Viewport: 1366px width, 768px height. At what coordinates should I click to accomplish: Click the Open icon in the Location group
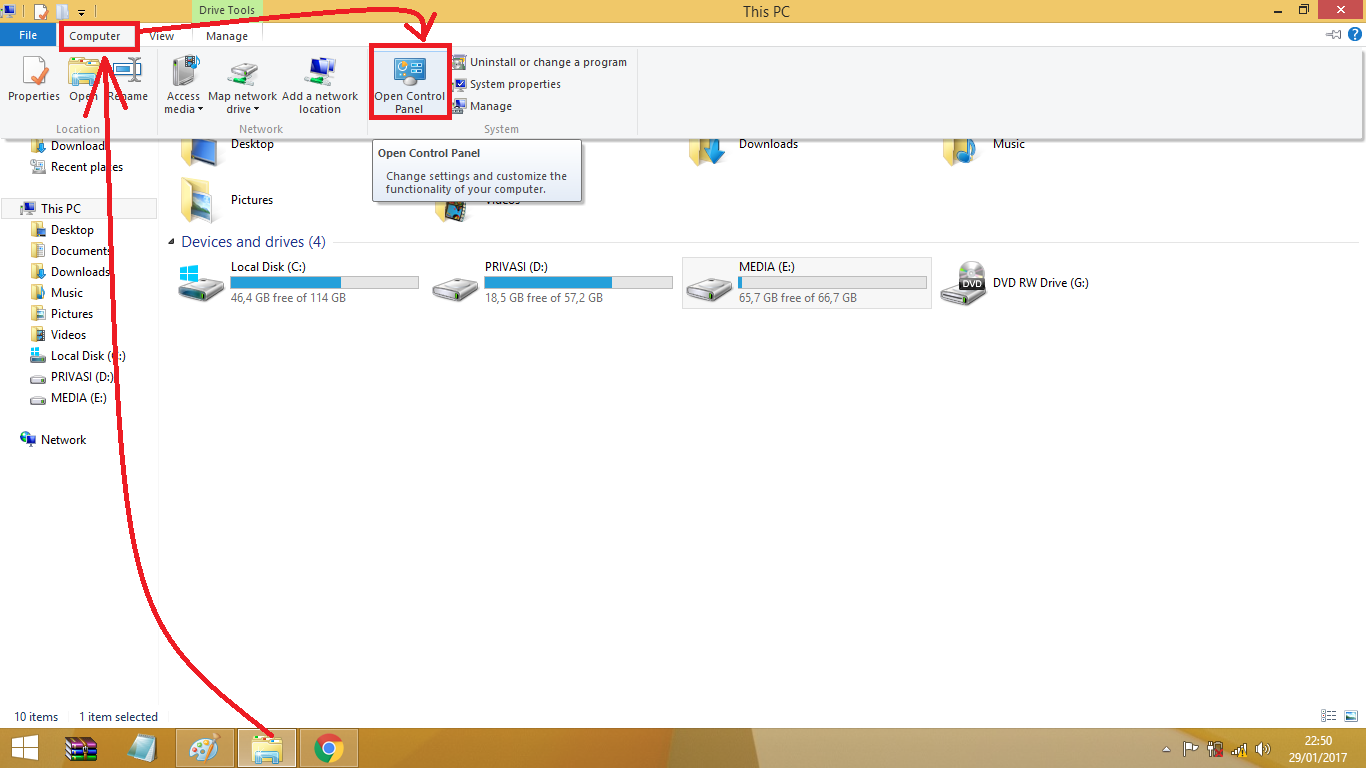pyautogui.click(x=80, y=80)
